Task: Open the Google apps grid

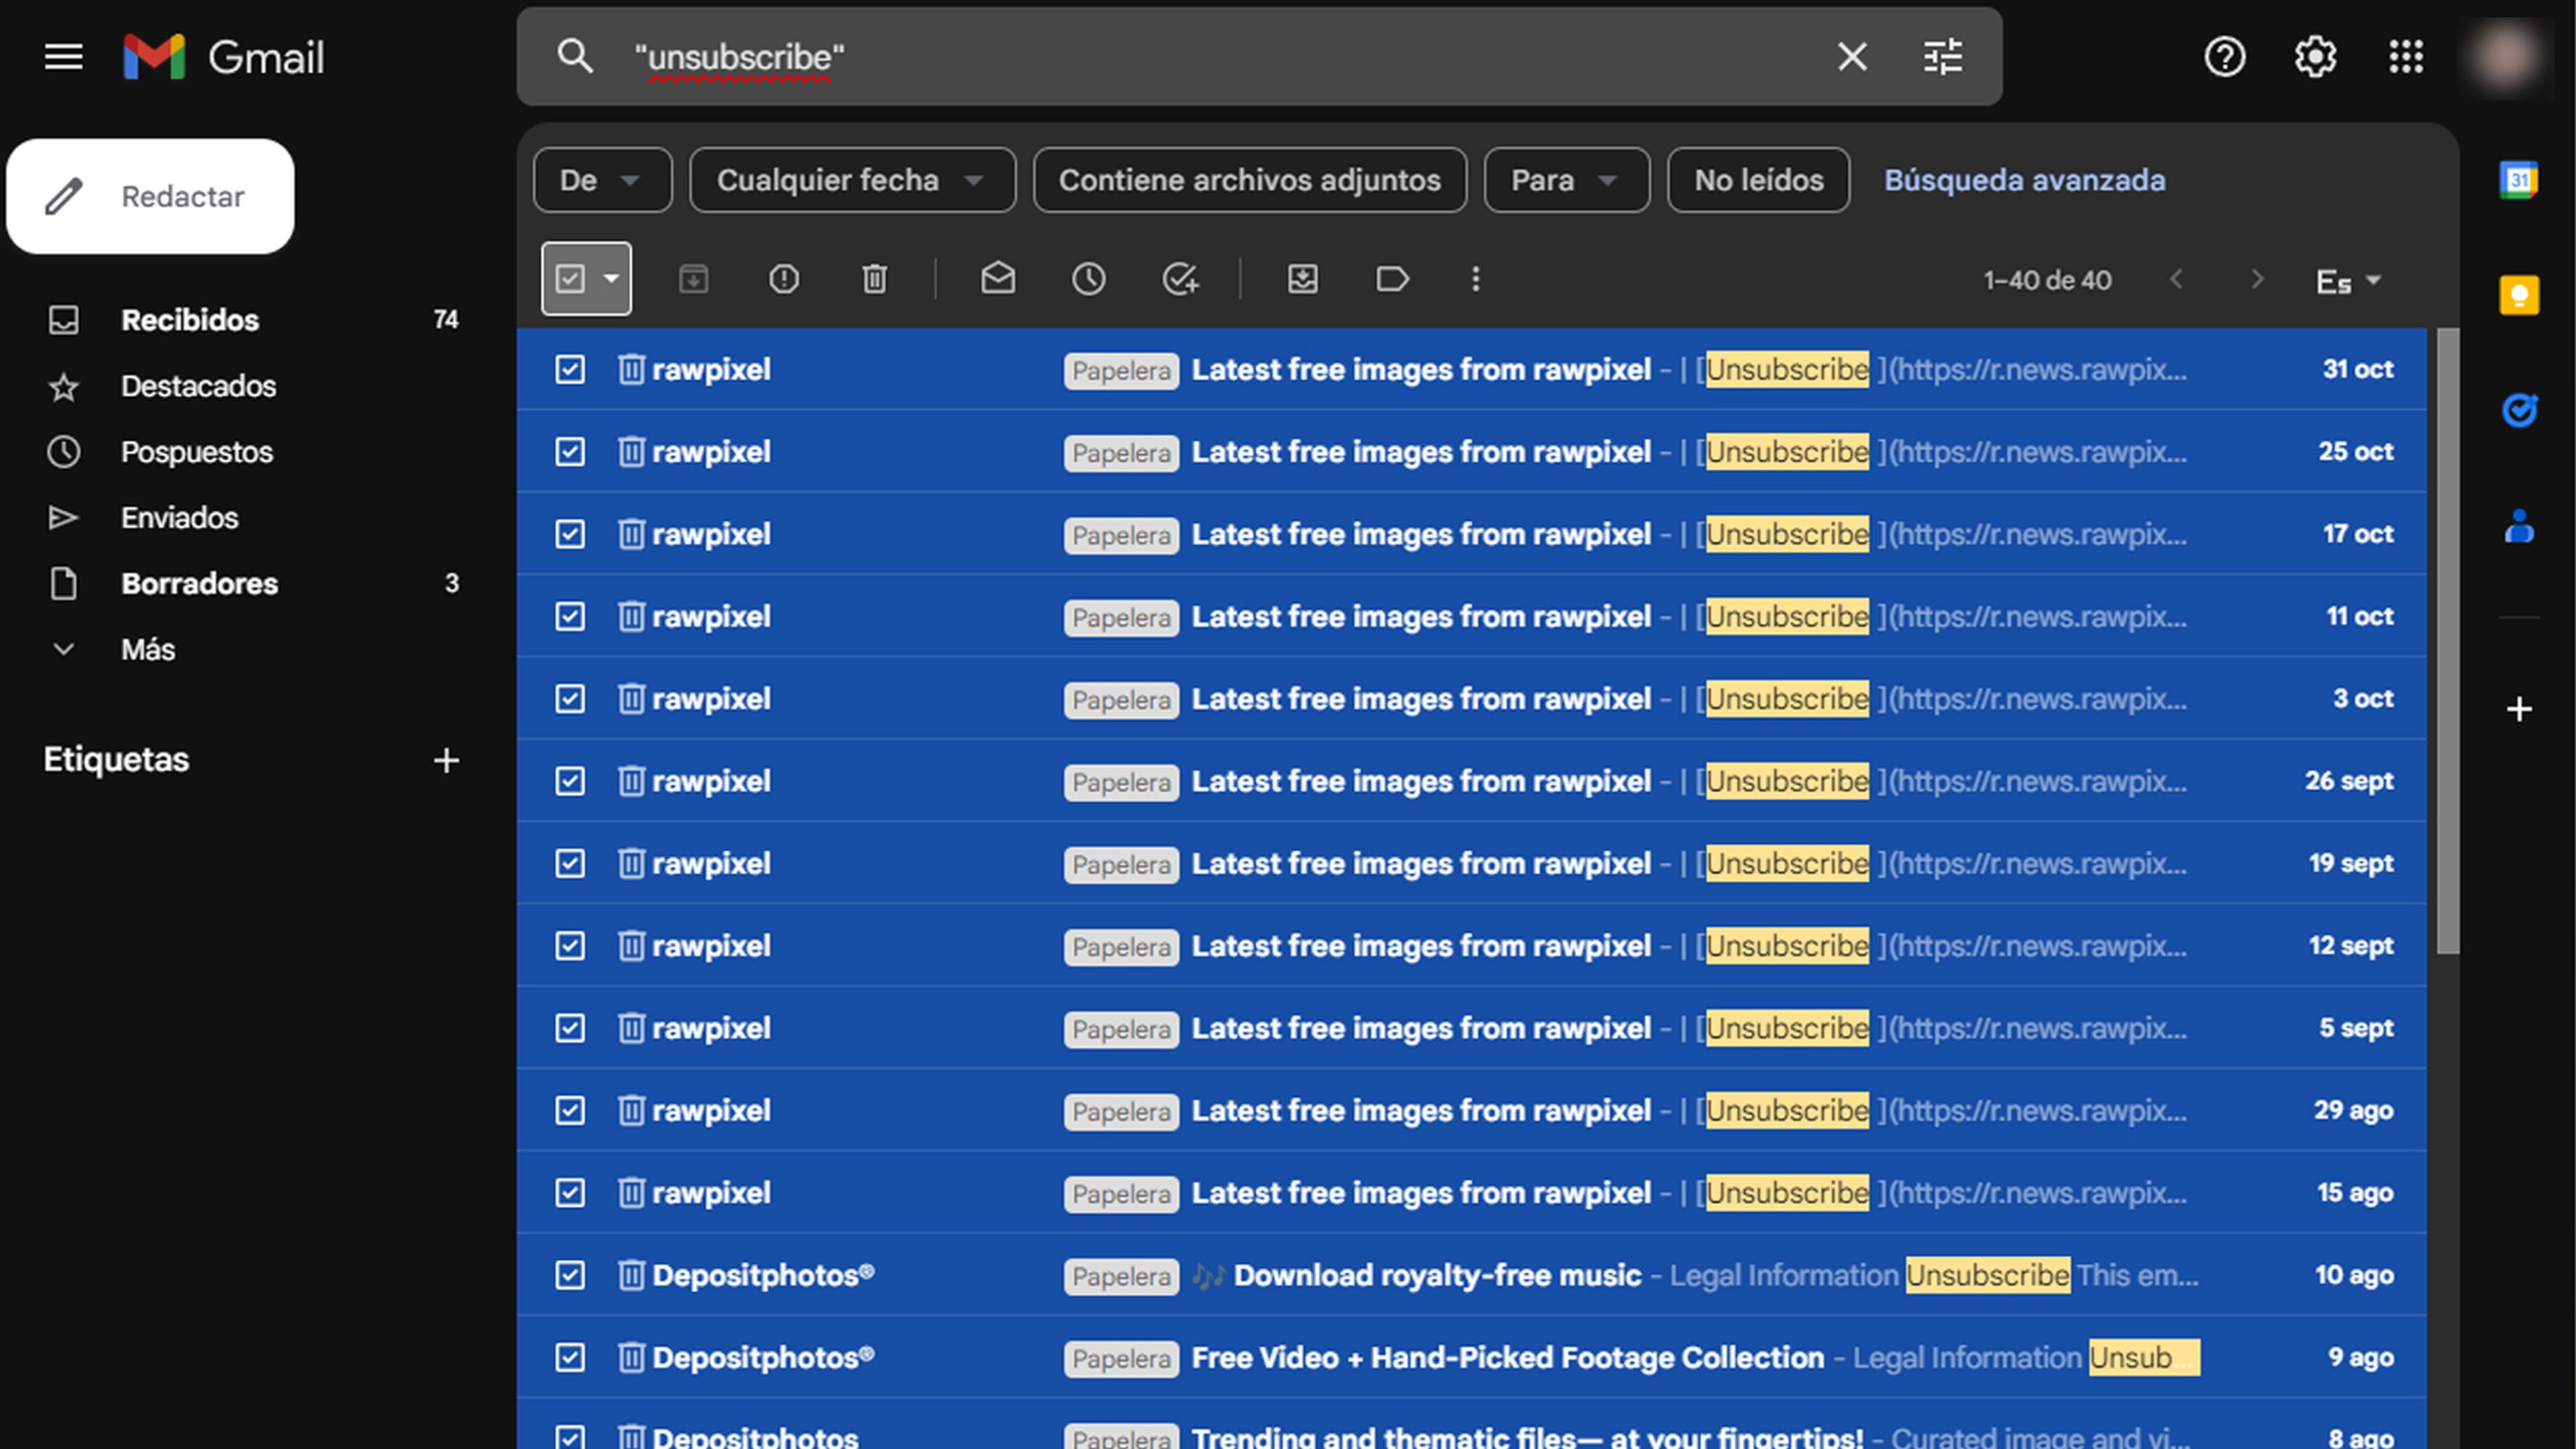Action: [x=2406, y=57]
